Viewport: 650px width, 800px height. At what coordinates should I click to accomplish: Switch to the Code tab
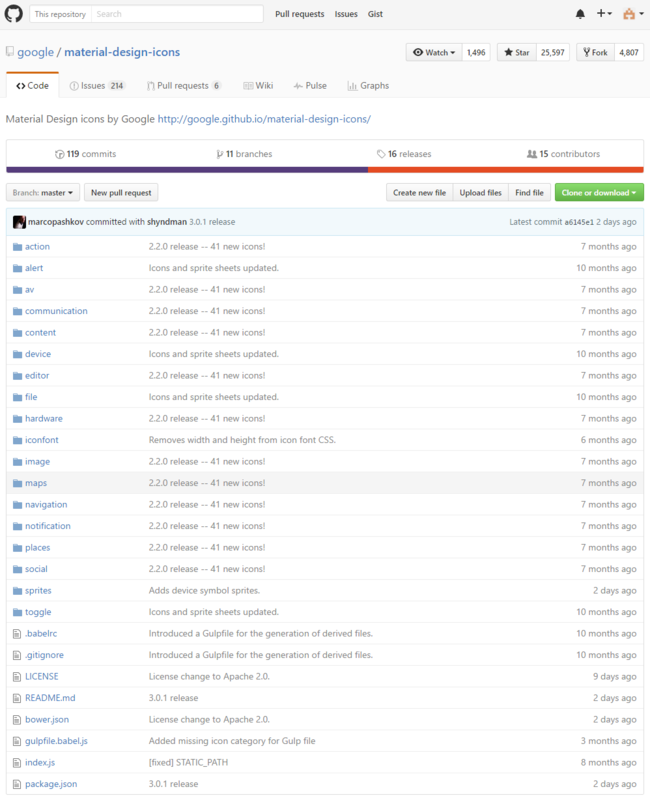(x=33, y=86)
